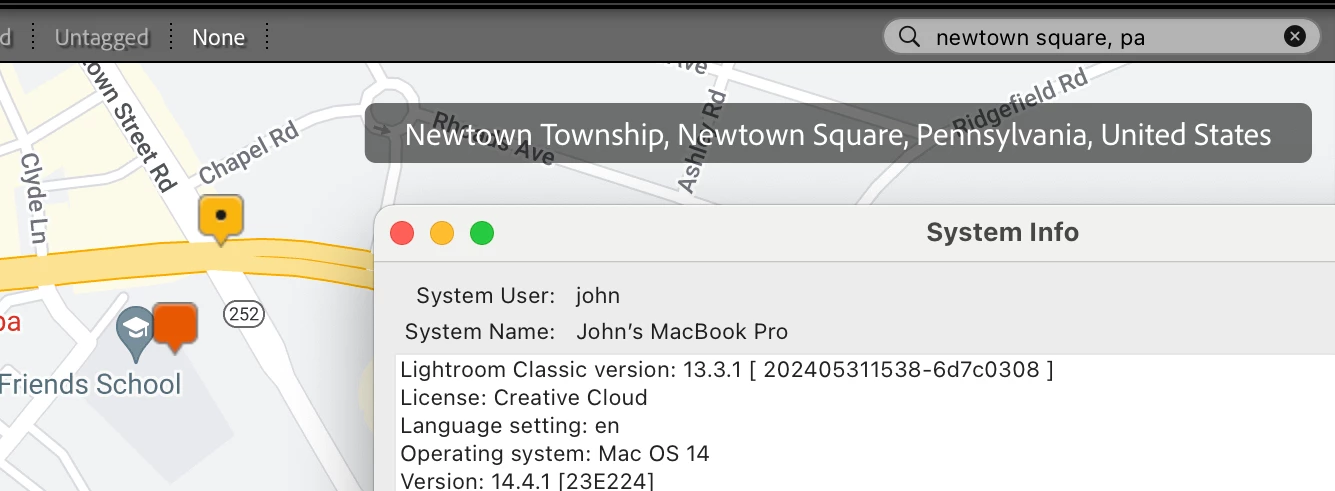Click the school marker icon on map

coord(134,333)
